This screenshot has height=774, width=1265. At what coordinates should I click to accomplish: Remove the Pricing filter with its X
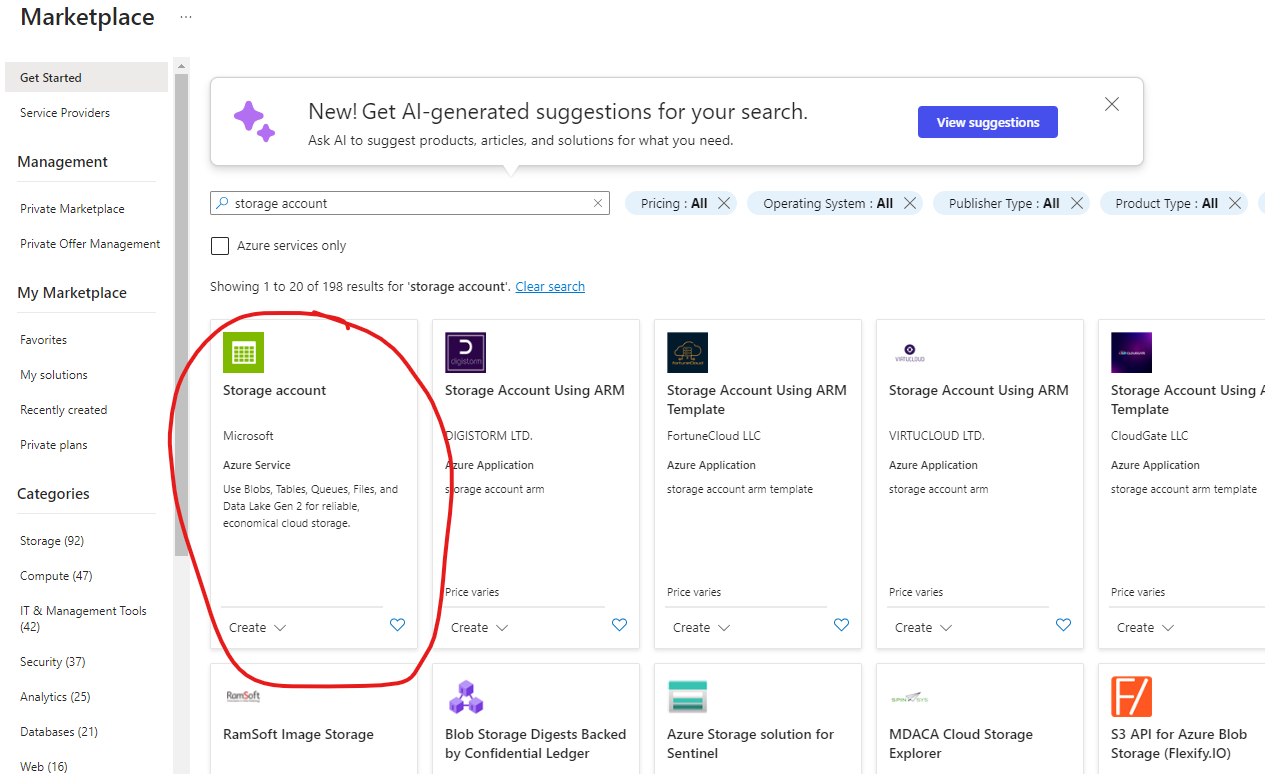[x=724, y=203]
